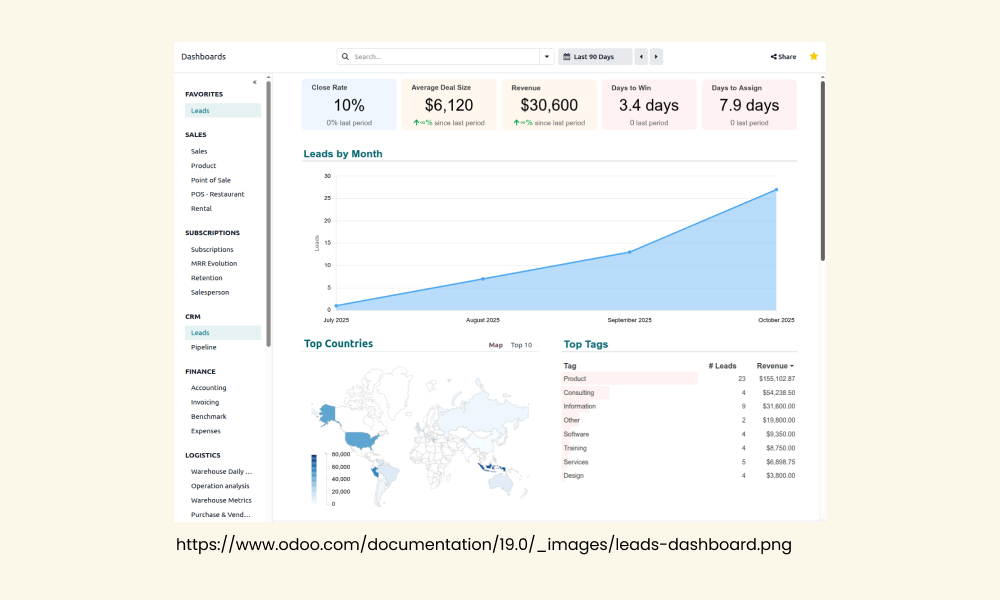The width and height of the screenshot is (1000, 600).
Task: Open the Point of Sale dashboard
Action: click(x=210, y=180)
